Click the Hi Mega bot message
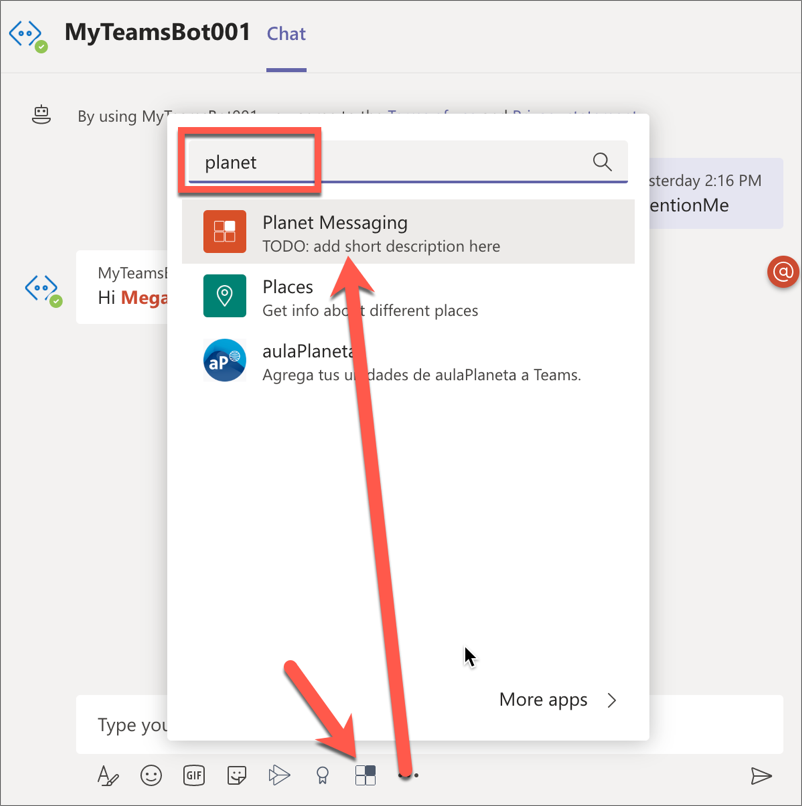 tap(122, 287)
